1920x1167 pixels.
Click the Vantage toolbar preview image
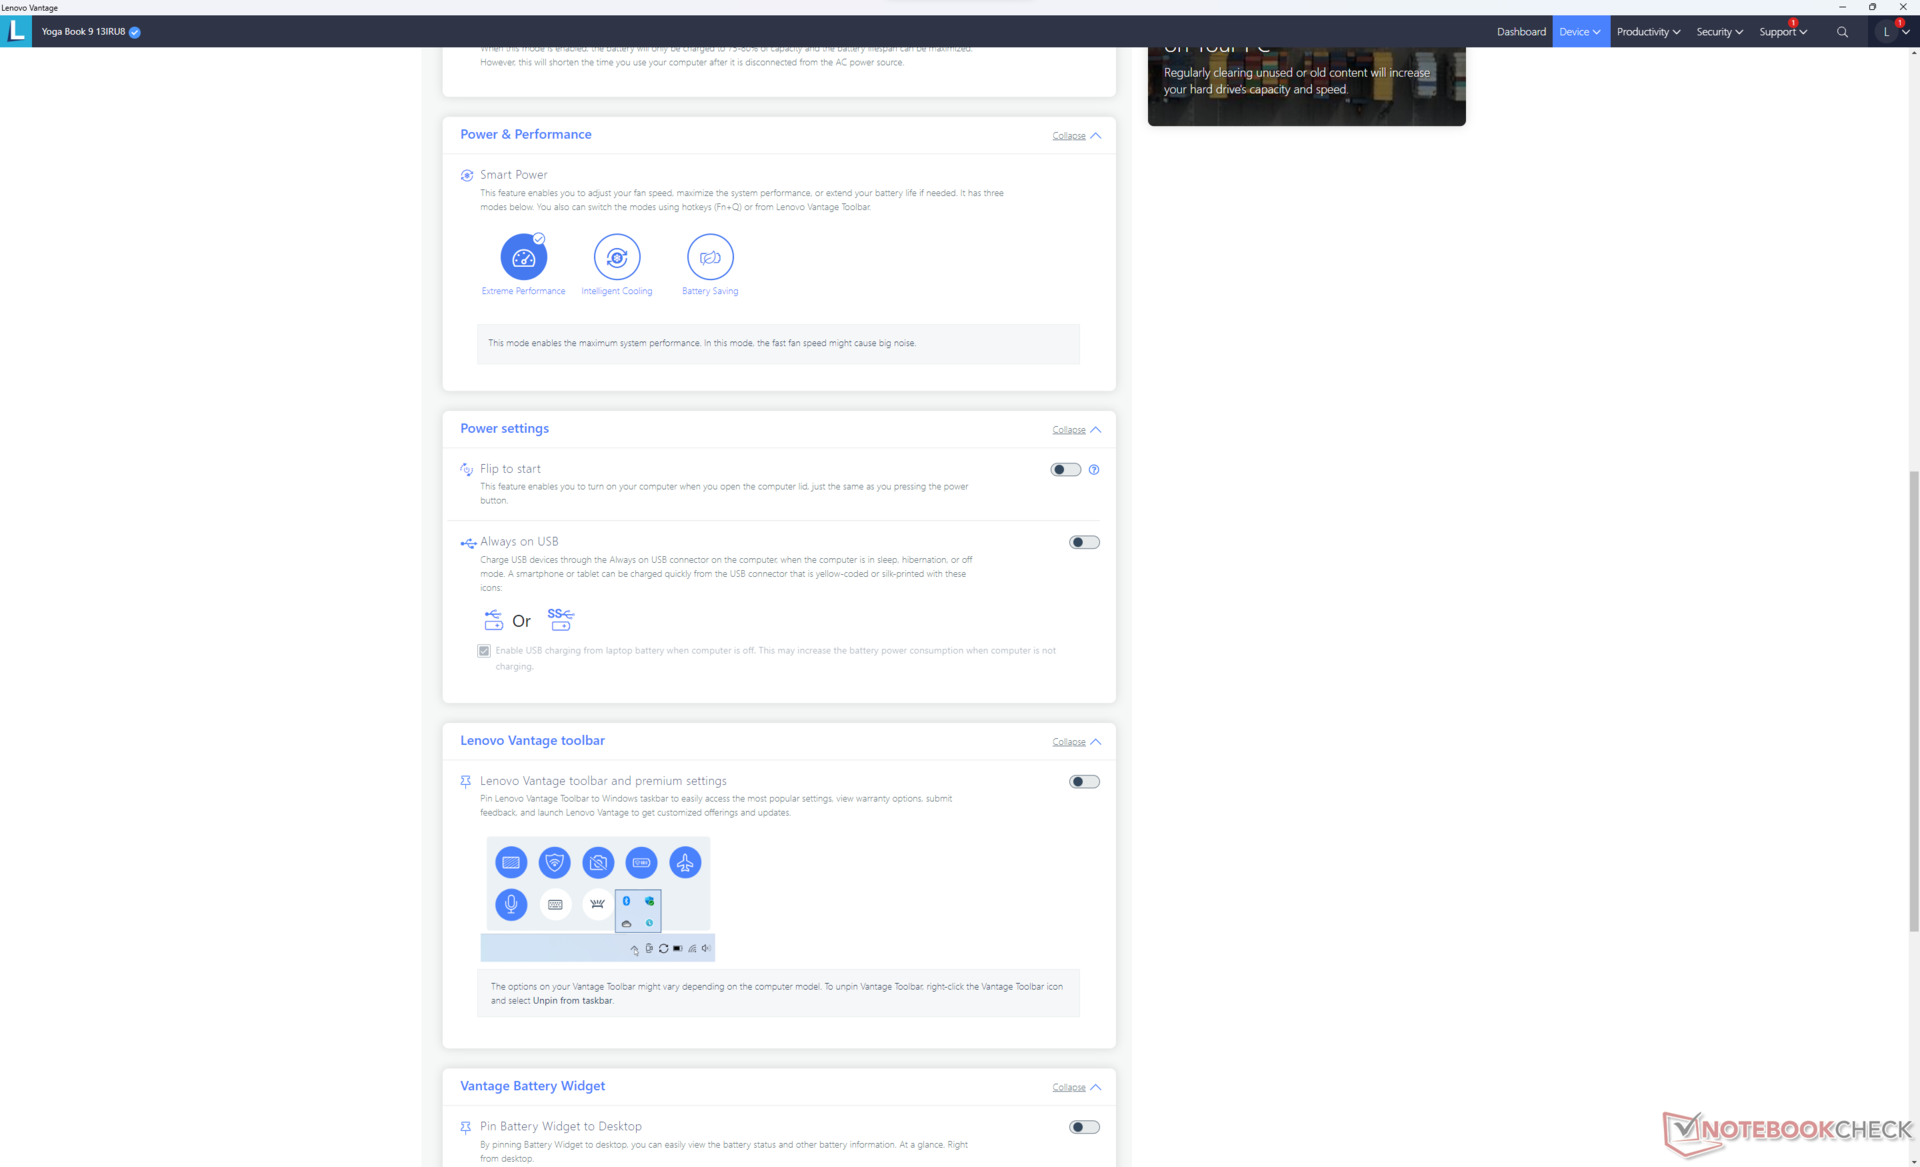597,899
